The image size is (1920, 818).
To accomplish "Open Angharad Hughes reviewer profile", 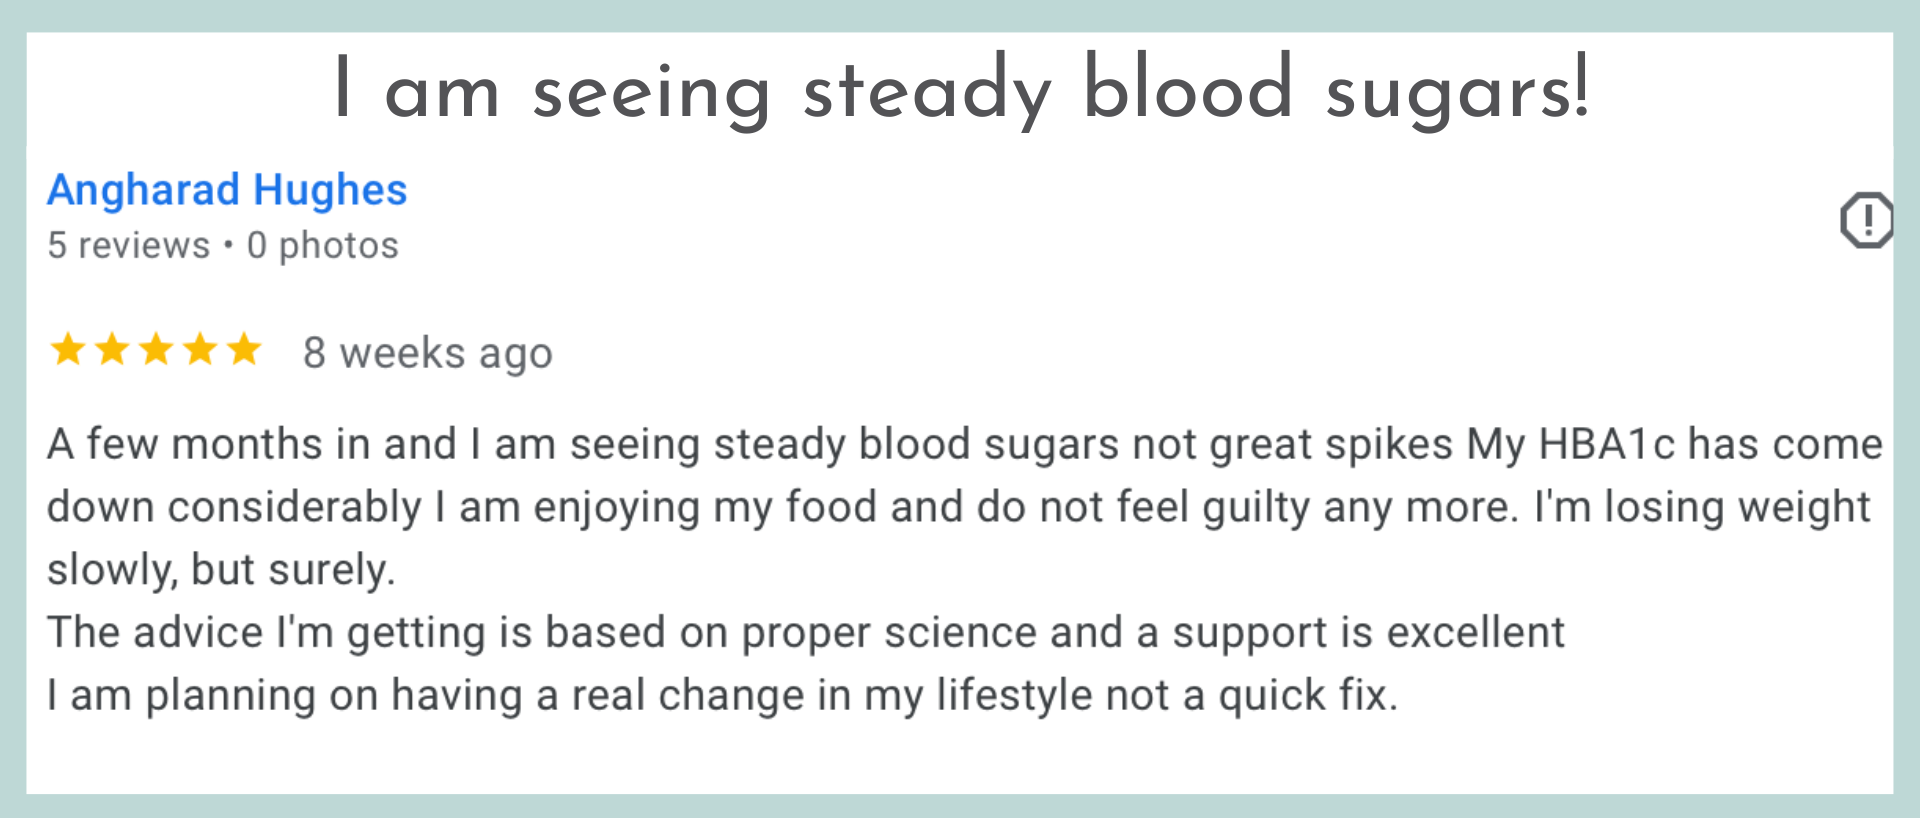I will [227, 190].
